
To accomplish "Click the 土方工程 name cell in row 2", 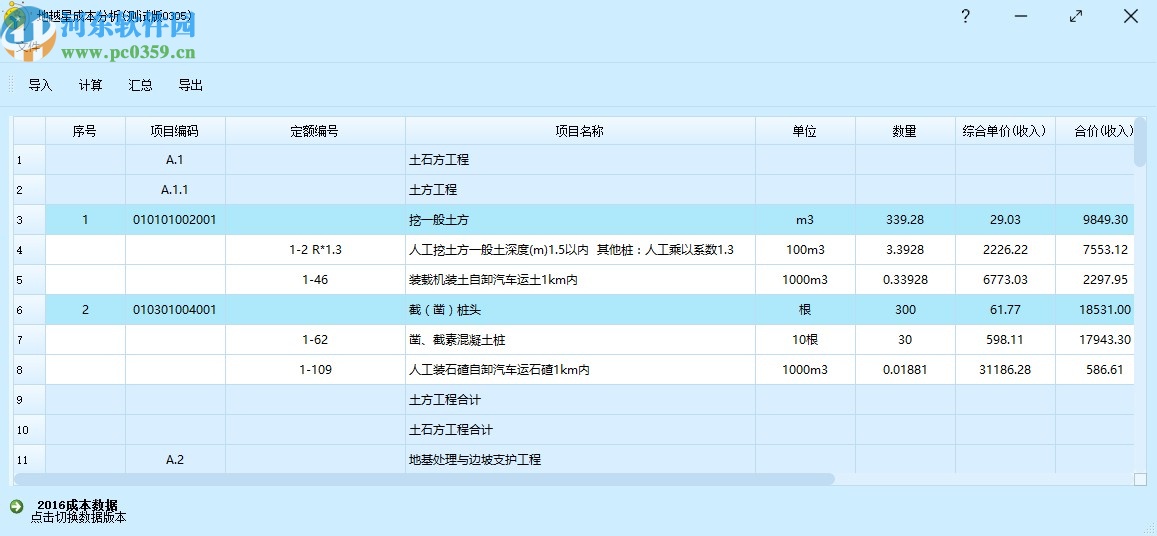I will click(580, 190).
